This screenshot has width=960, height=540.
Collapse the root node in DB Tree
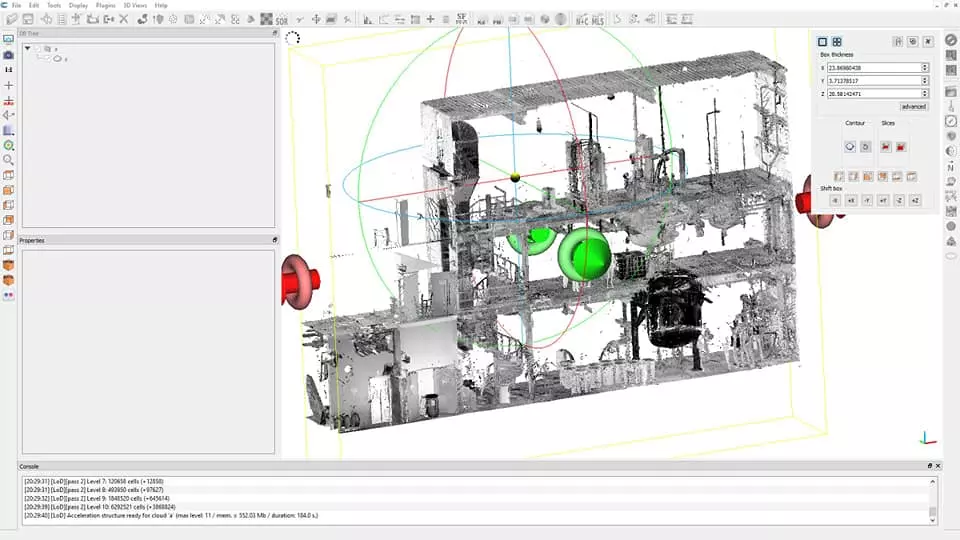point(28,48)
